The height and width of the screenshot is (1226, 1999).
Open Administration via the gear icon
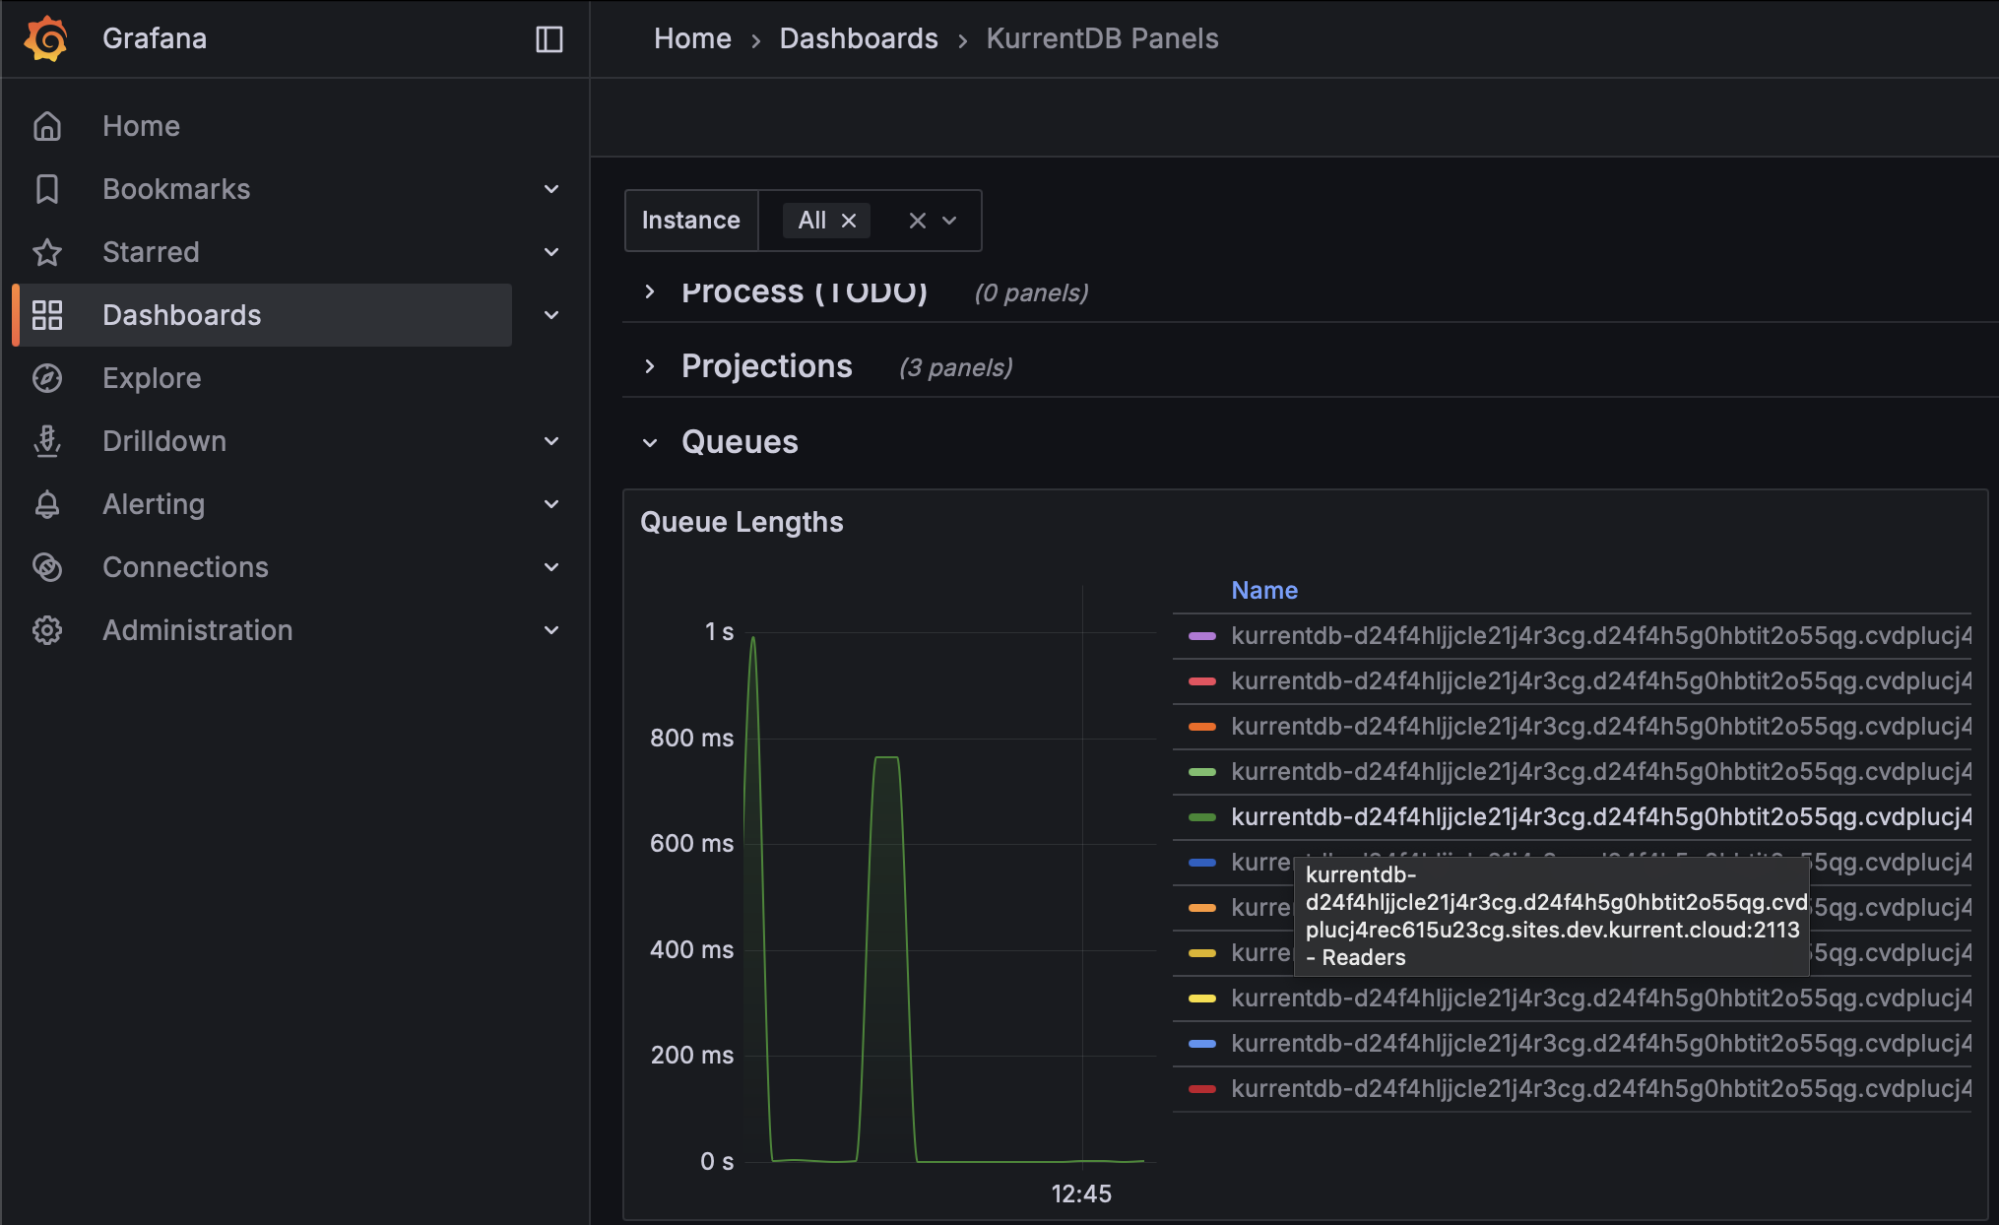[47, 630]
